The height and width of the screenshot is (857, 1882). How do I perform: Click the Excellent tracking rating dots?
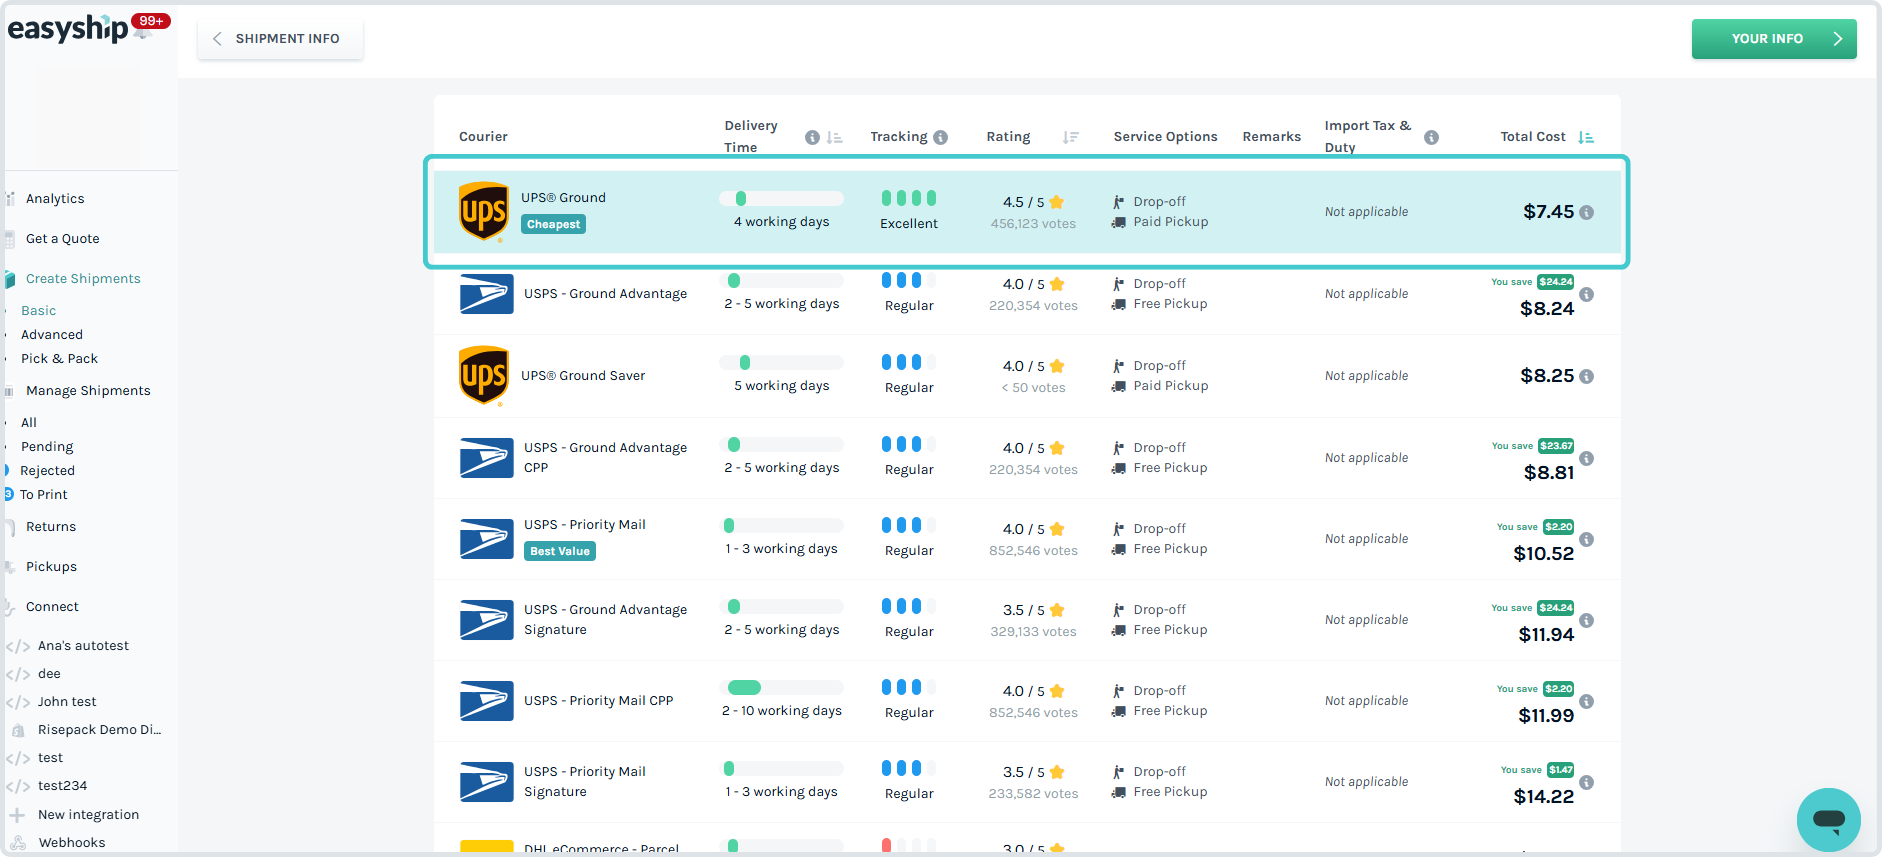pyautogui.click(x=909, y=198)
